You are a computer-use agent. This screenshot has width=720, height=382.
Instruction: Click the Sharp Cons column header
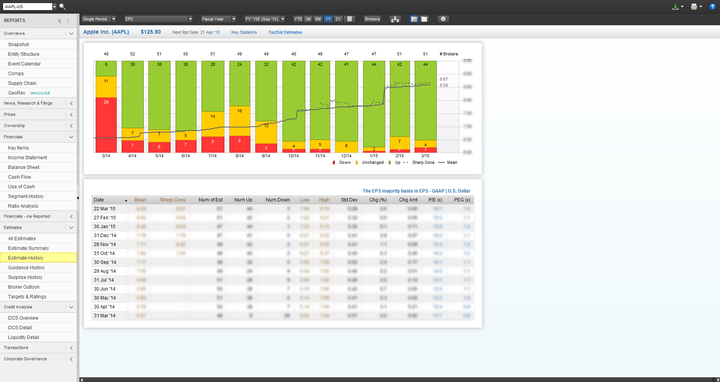point(173,200)
